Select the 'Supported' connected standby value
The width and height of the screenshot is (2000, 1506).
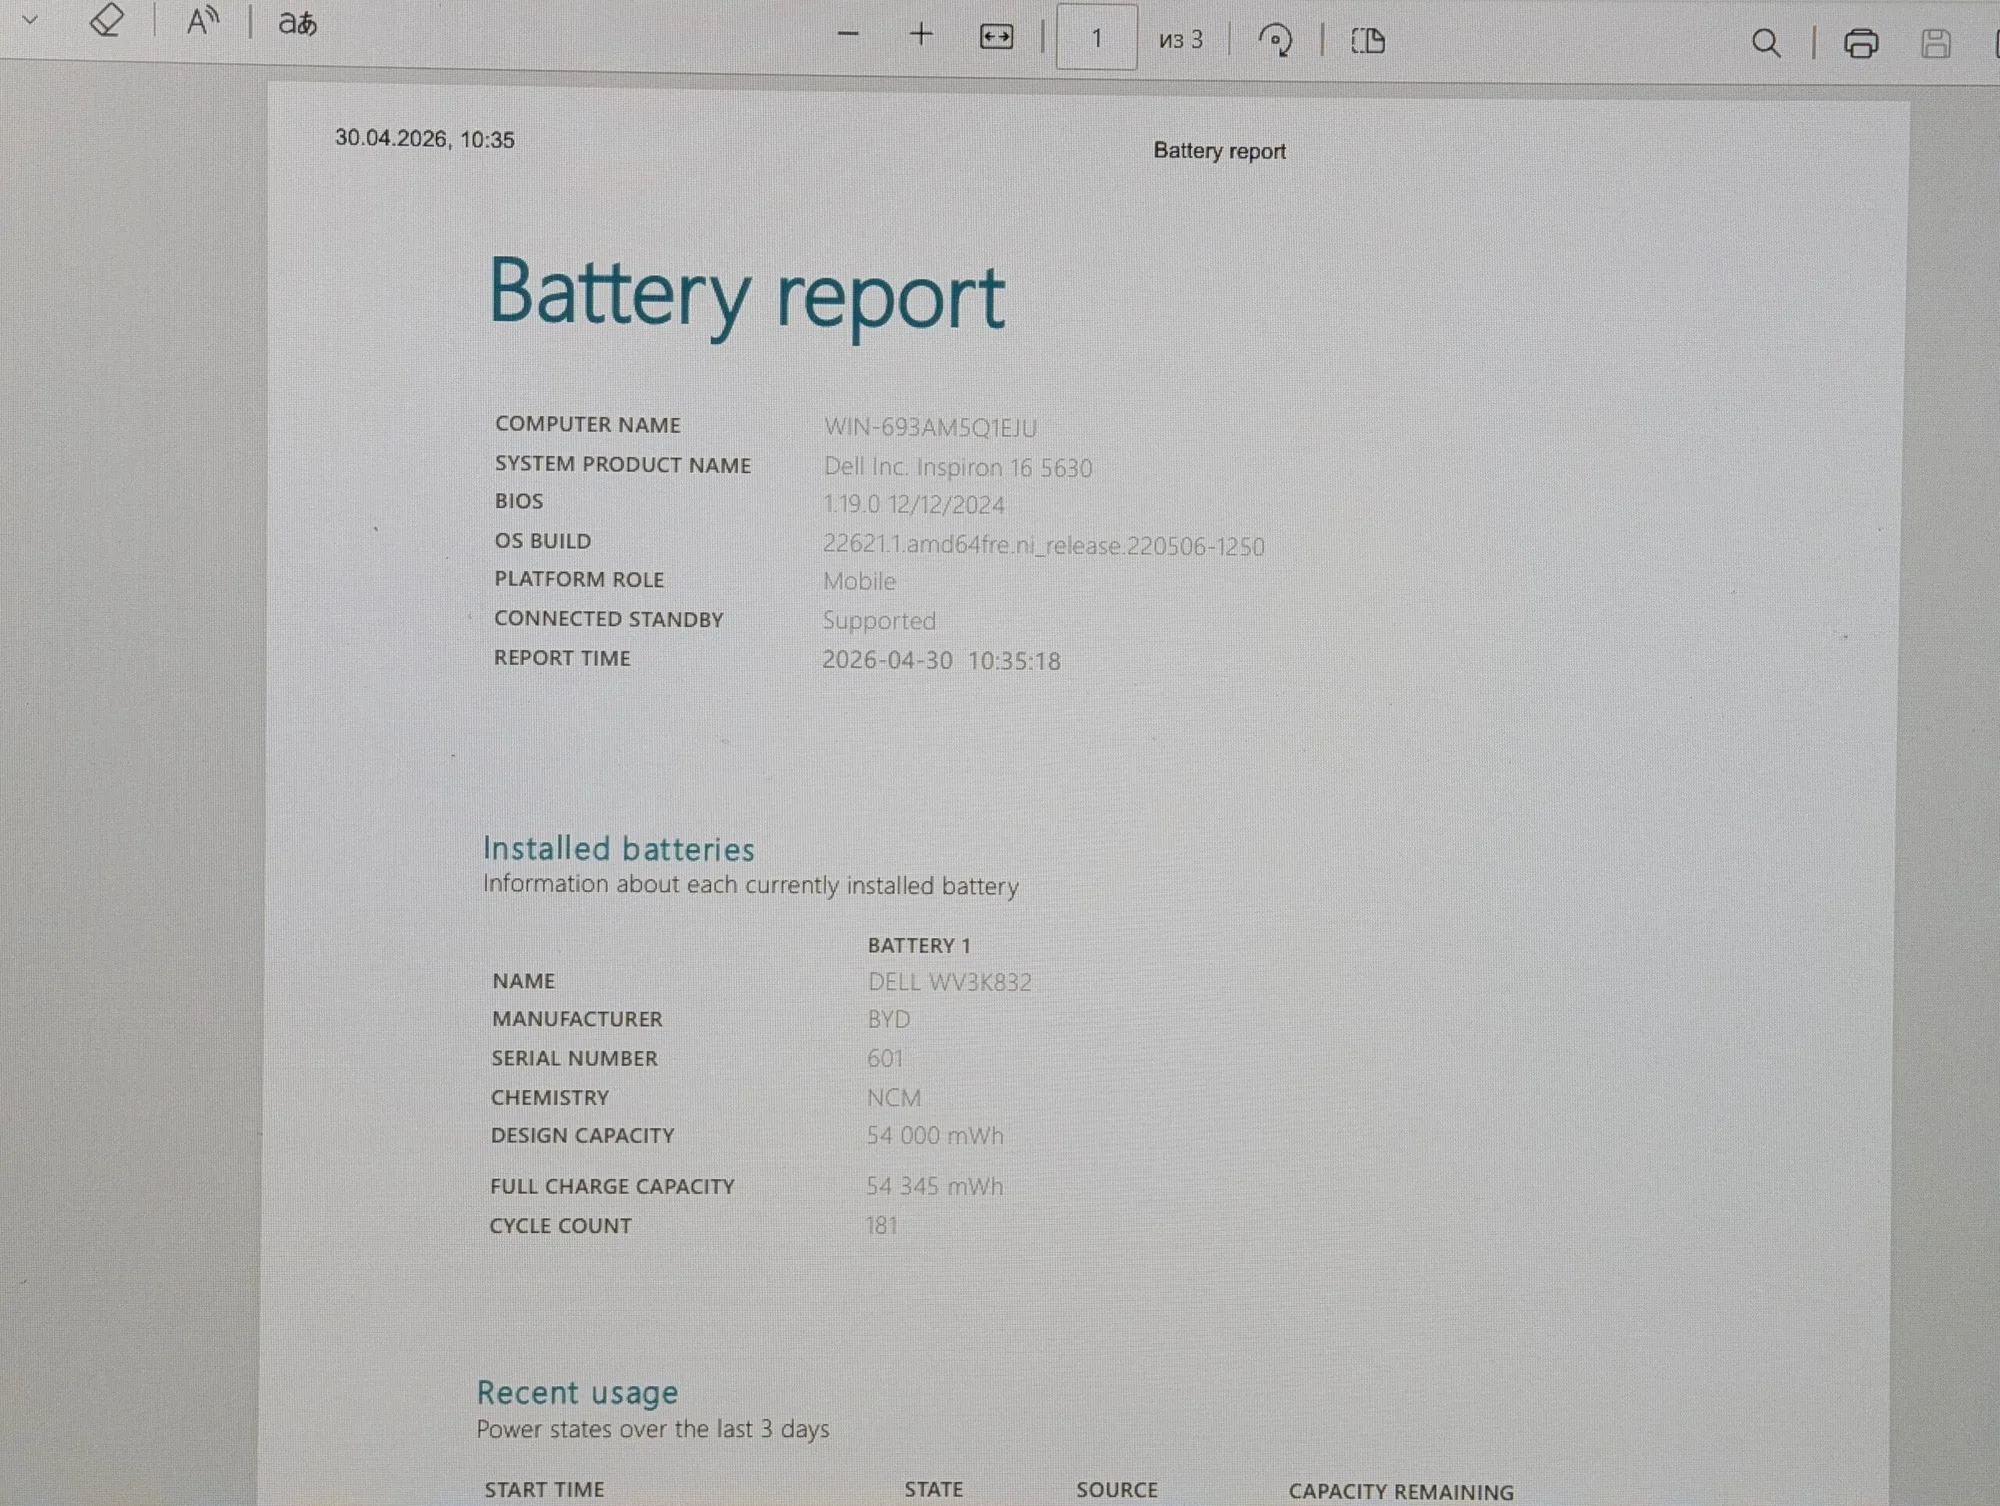click(x=879, y=621)
